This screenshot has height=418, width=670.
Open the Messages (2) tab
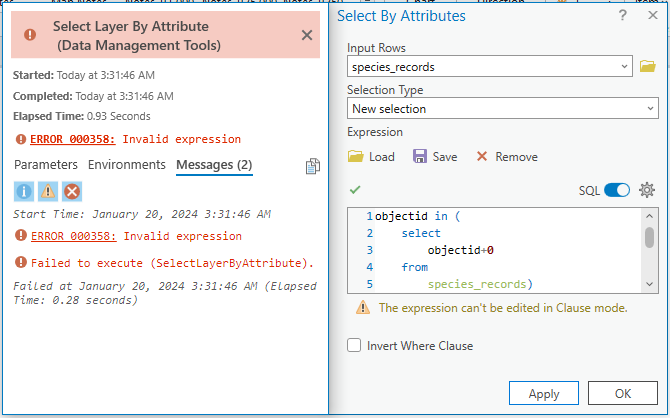pyautogui.click(x=214, y=164)
